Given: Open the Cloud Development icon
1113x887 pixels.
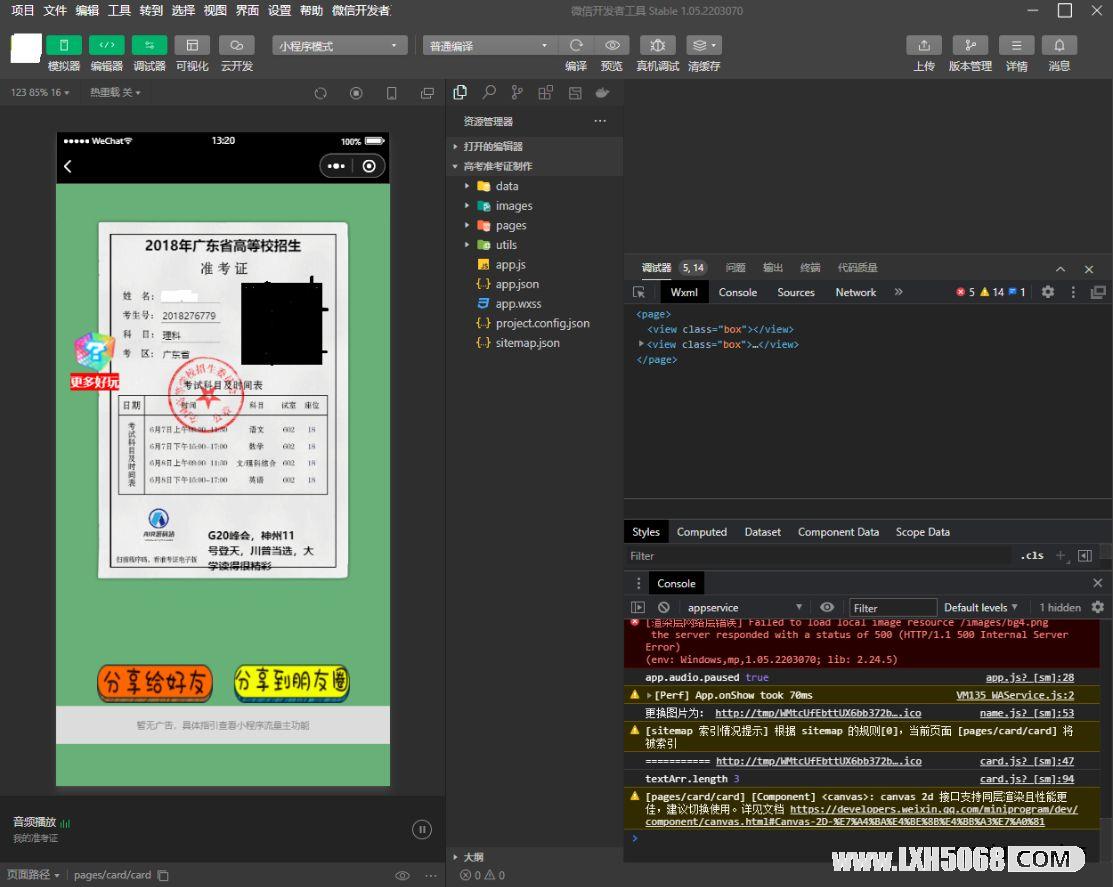Looking at the screenshot, I should pos(236,45).
